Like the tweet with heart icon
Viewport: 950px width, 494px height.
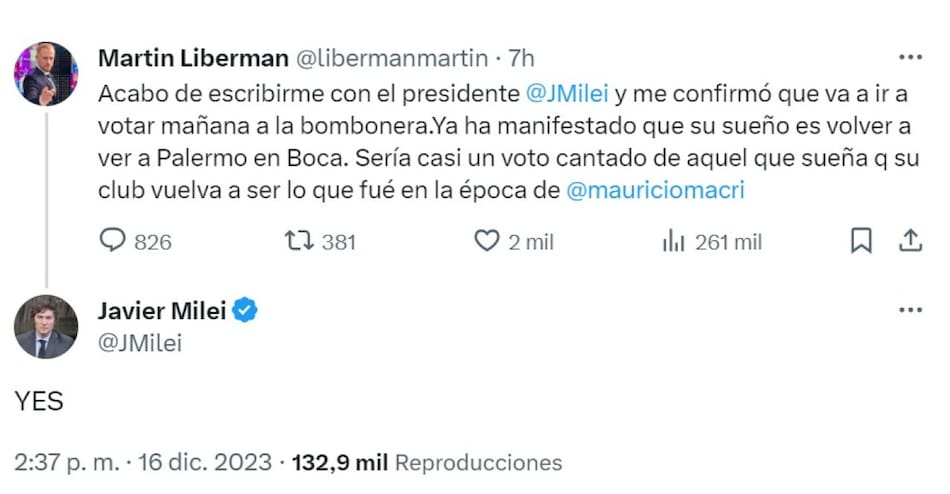(486, 241)
